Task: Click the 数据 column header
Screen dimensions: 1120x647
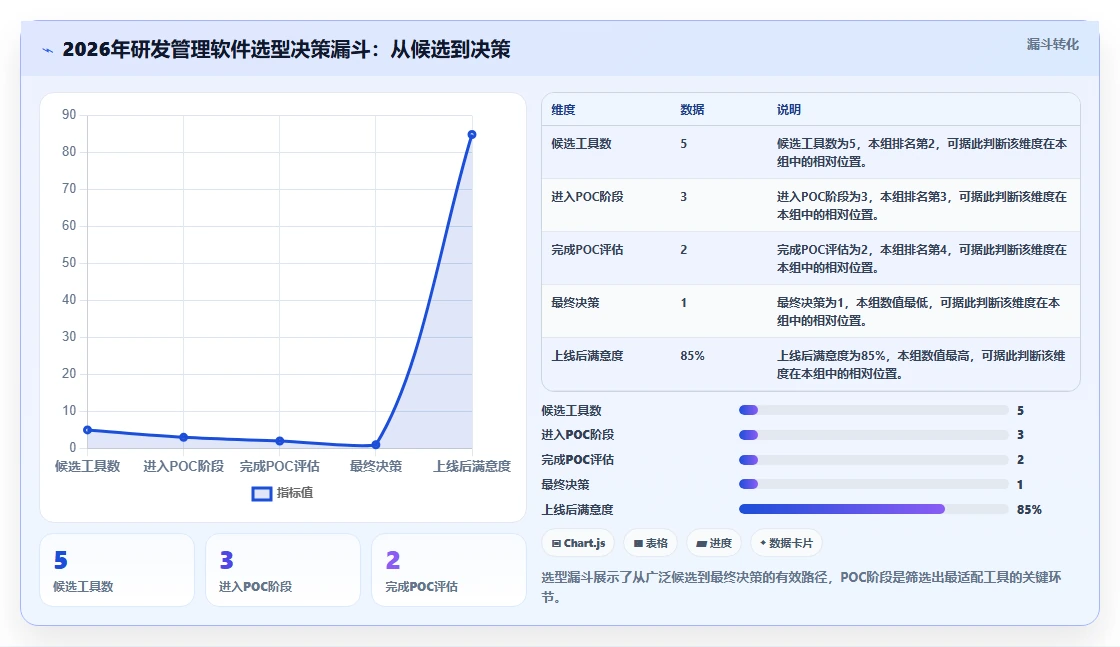Action: click(692, 109)
